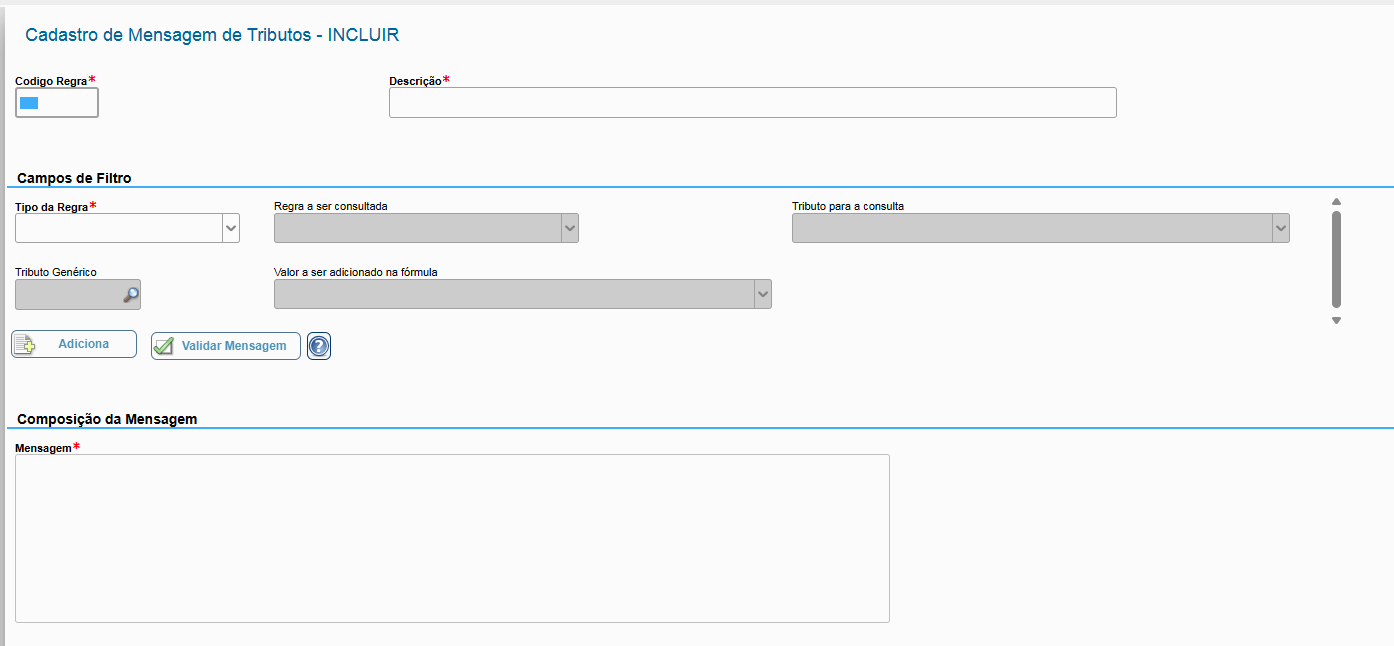Viewport: 1394px width, 646px height.
Task: Click inside the Mensagem text area
Action: pos(452,538)
